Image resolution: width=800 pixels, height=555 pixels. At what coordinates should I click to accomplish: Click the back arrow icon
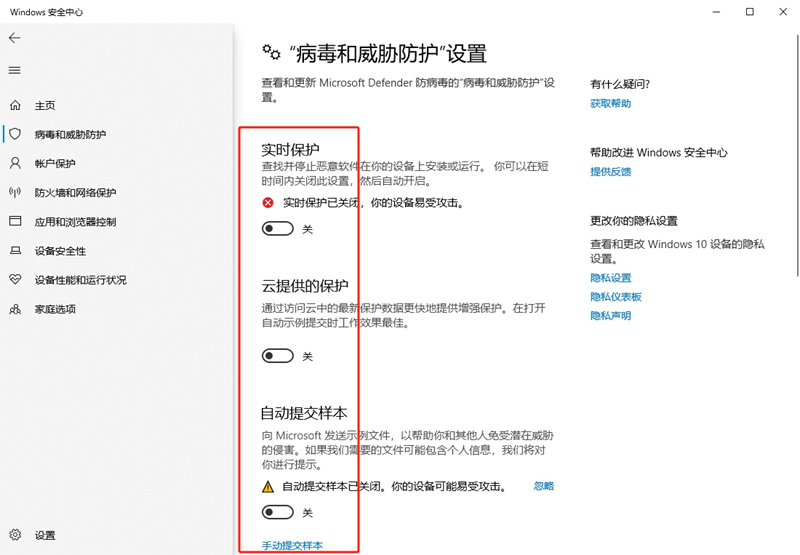pyautogui.click(x=15, y=38)
